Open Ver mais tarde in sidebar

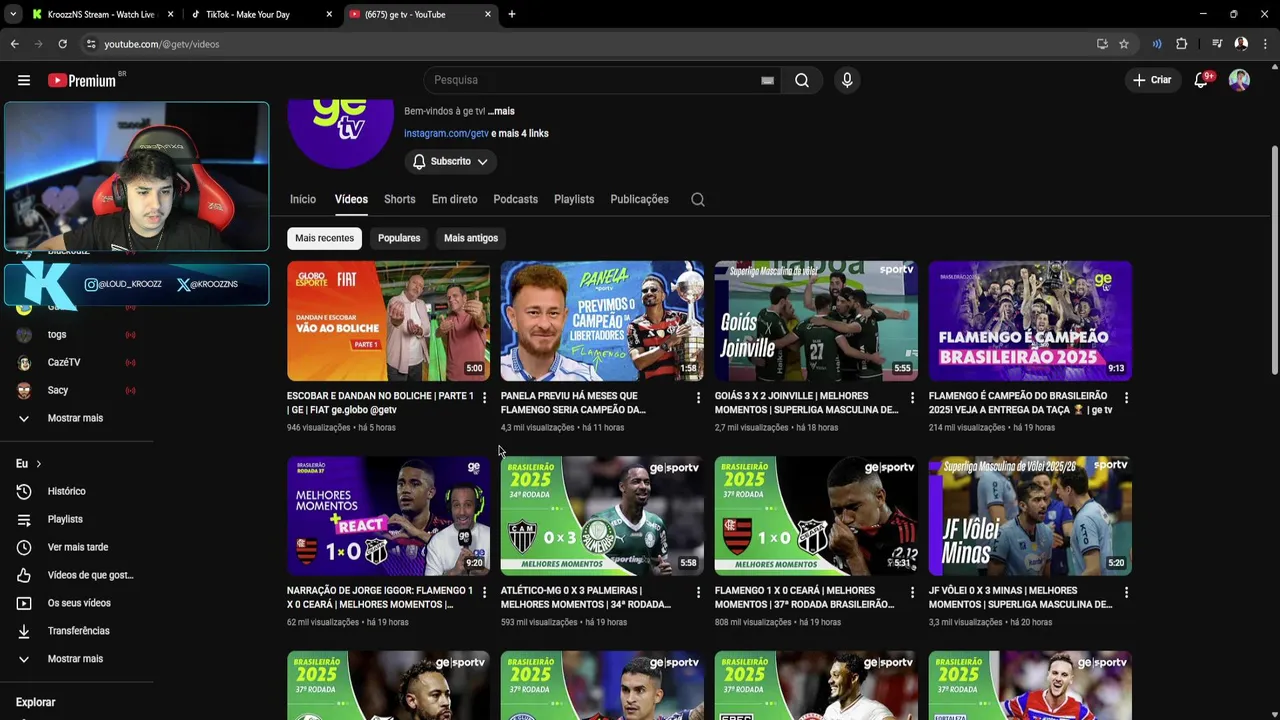tap(76, 547)
